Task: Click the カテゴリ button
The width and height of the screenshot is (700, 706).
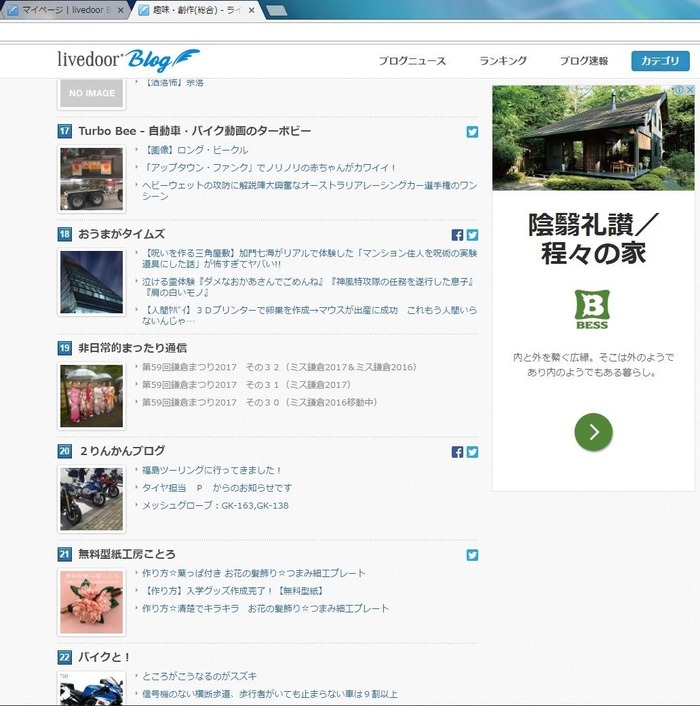Action: [x=660, y=61]
